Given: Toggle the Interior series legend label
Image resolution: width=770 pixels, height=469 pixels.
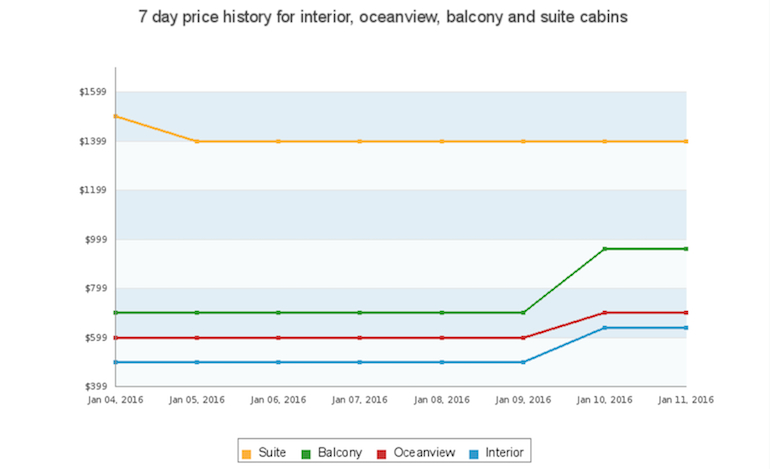Looking at the screenshot, I should (x=504, y=454).
